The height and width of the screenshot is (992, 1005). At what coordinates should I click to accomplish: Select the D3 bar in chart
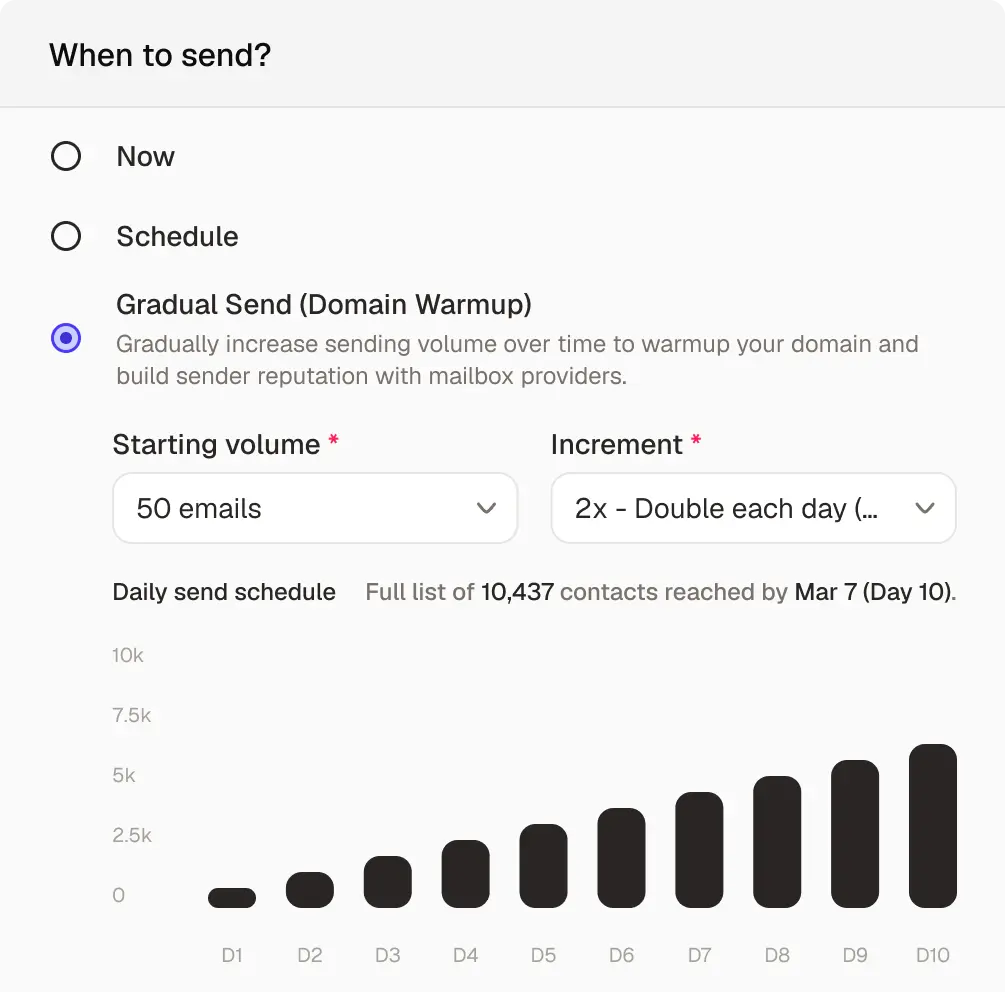point(388,882)
